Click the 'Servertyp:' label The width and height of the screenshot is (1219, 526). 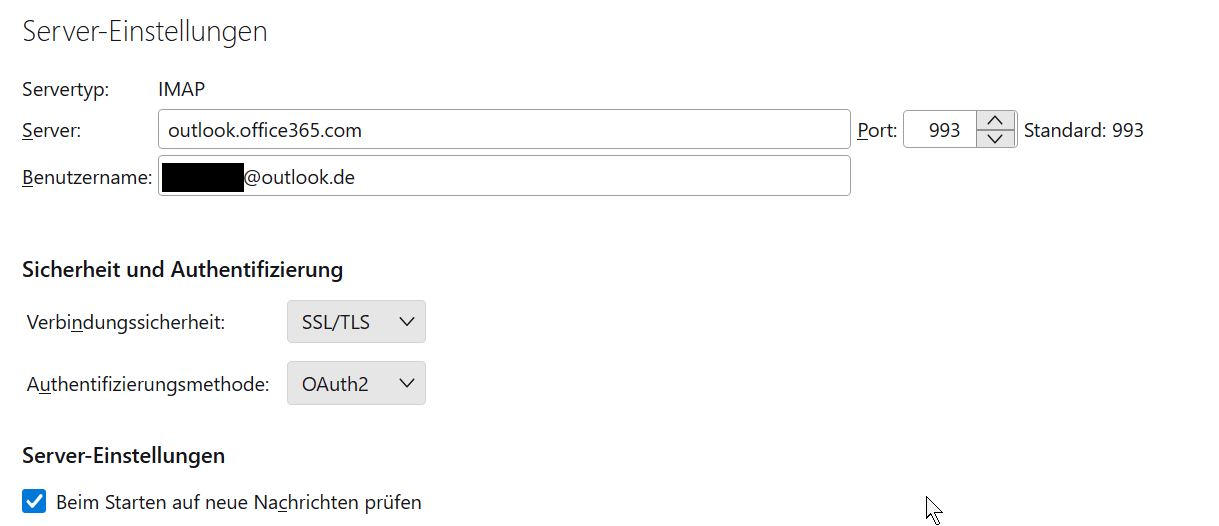(x=65, y=89)
